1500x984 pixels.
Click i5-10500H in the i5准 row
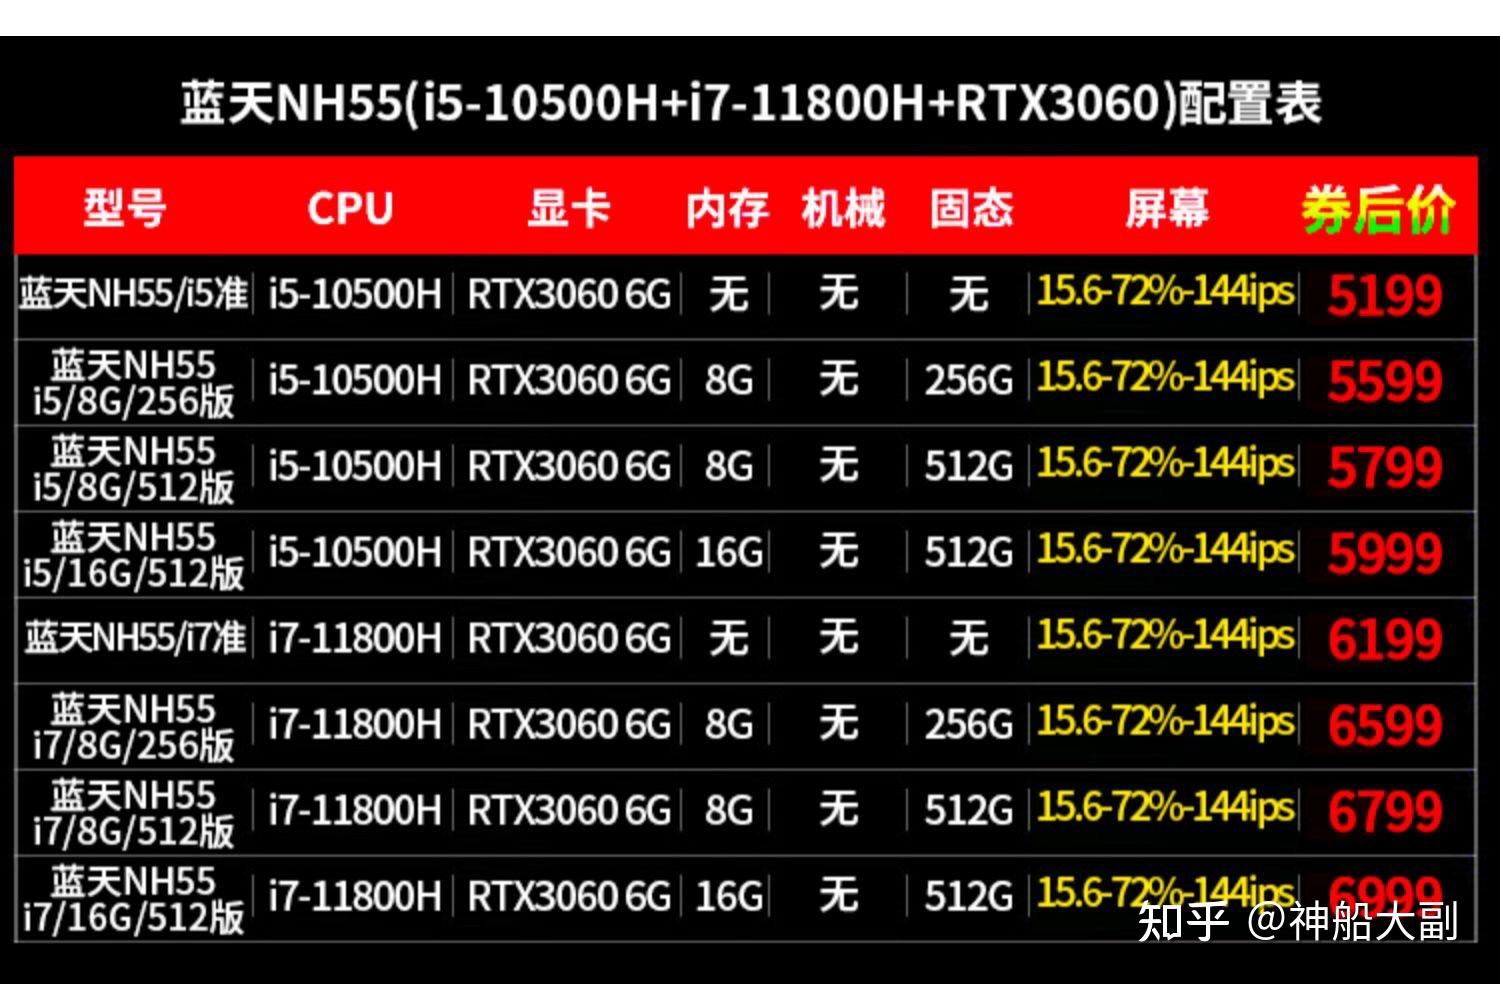coord(355,294)
